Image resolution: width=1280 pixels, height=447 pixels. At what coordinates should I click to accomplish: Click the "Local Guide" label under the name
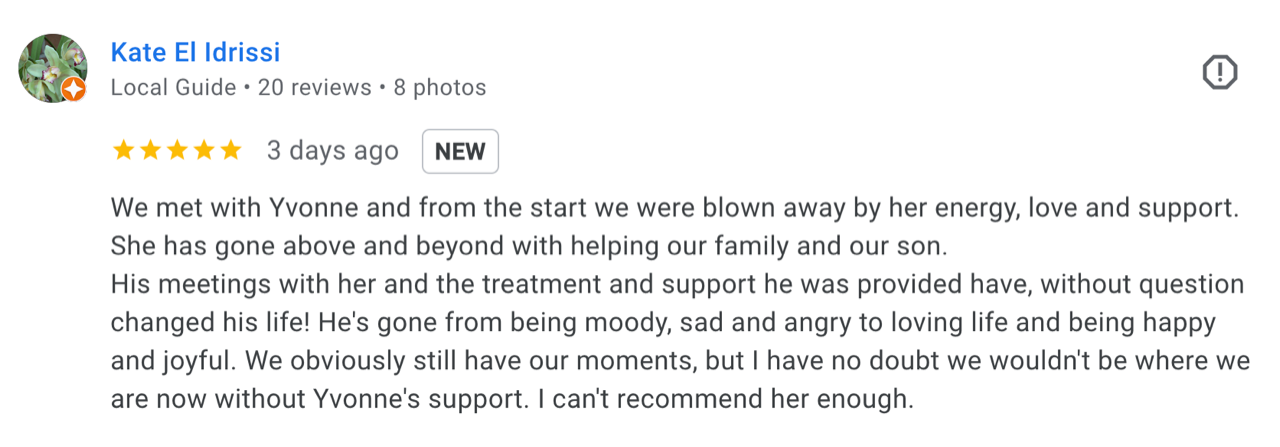pyautogui.click(x=174, y=88)
